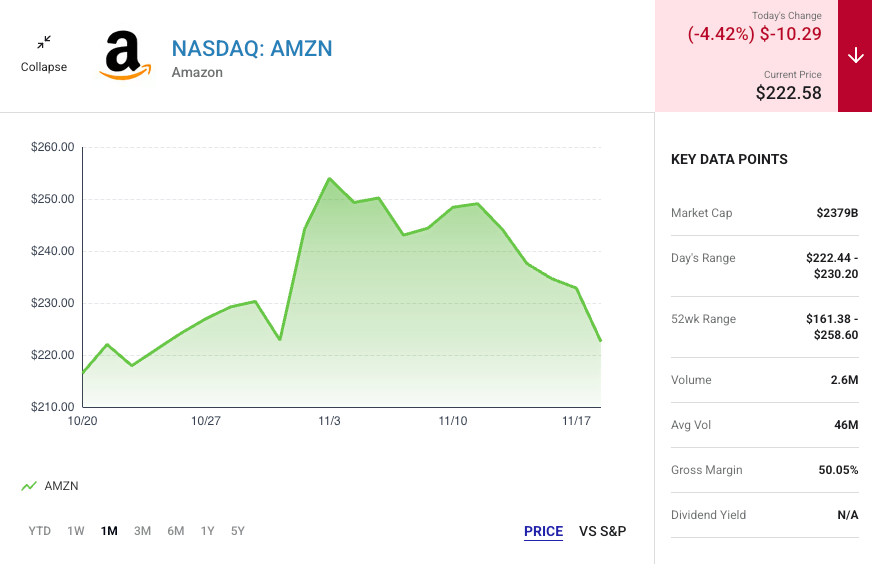Click the Amazon logo icon
Image resolution: width=872 pixels, height=564 pixels.
click(x=125, y=56)
